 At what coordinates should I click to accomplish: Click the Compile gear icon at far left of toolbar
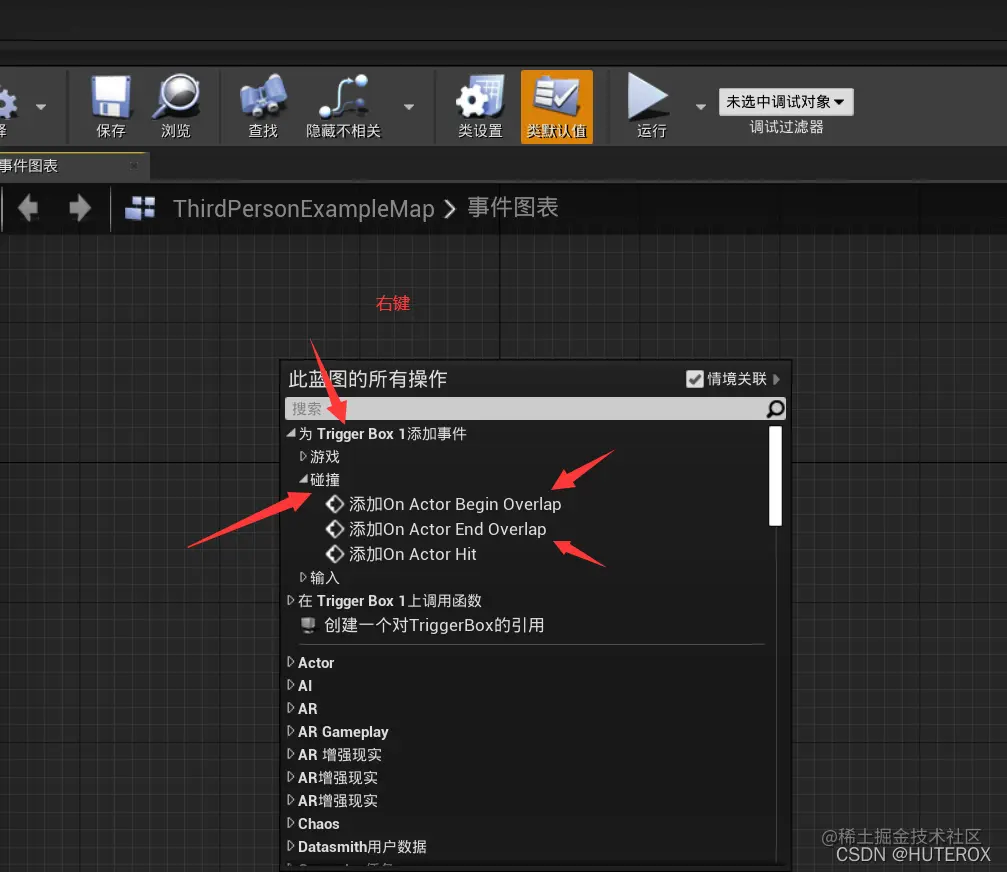click(6, 104)
